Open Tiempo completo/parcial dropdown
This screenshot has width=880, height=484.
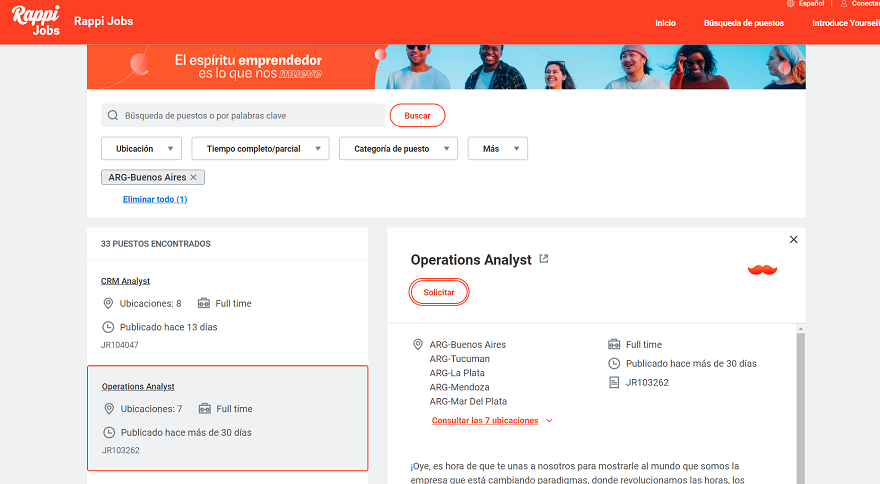(260, 149)
